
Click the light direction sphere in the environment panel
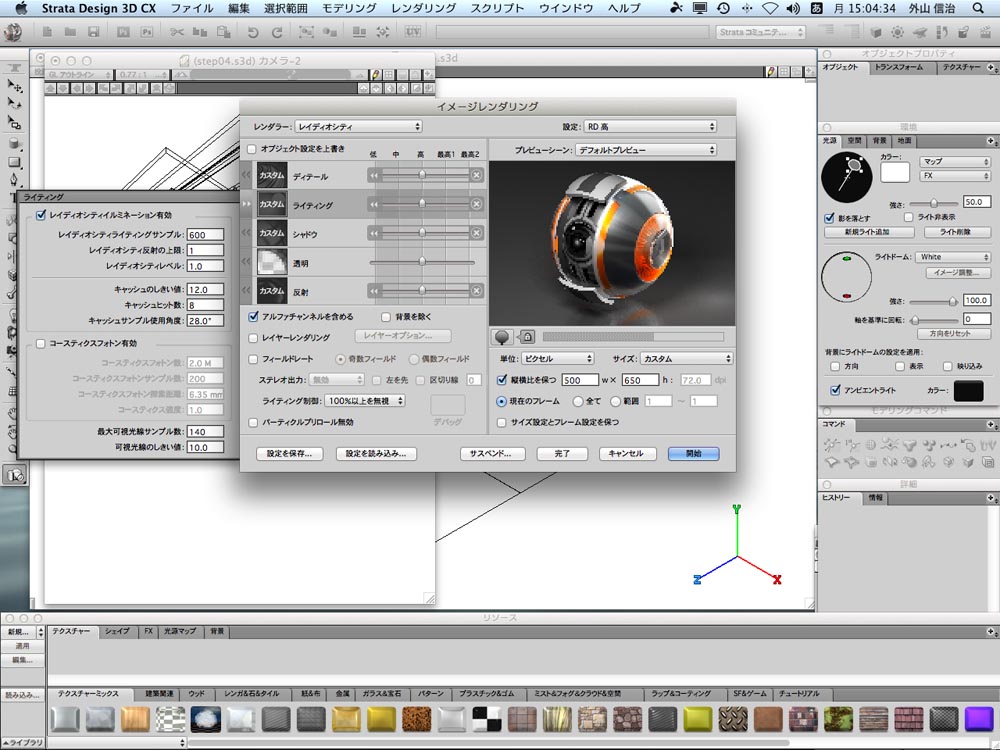pos(846,177)
